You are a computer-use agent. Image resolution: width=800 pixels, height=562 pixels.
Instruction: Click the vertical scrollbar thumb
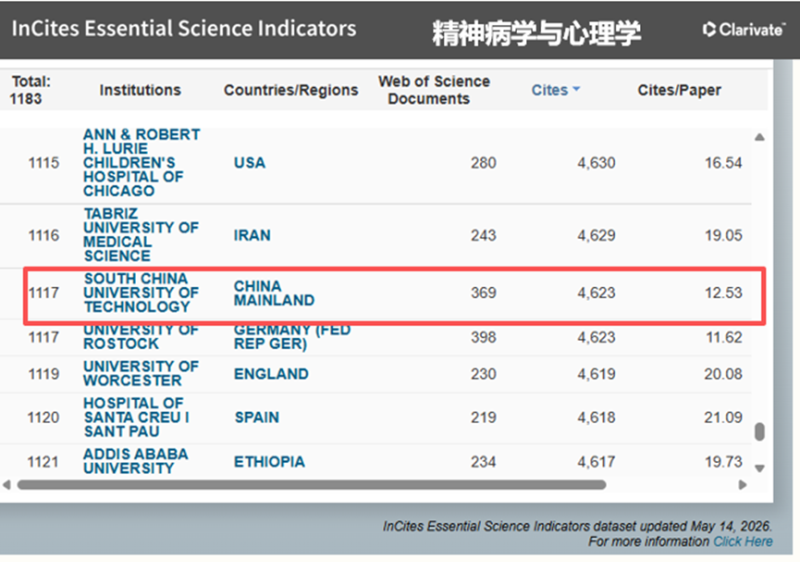click(760, 431)
